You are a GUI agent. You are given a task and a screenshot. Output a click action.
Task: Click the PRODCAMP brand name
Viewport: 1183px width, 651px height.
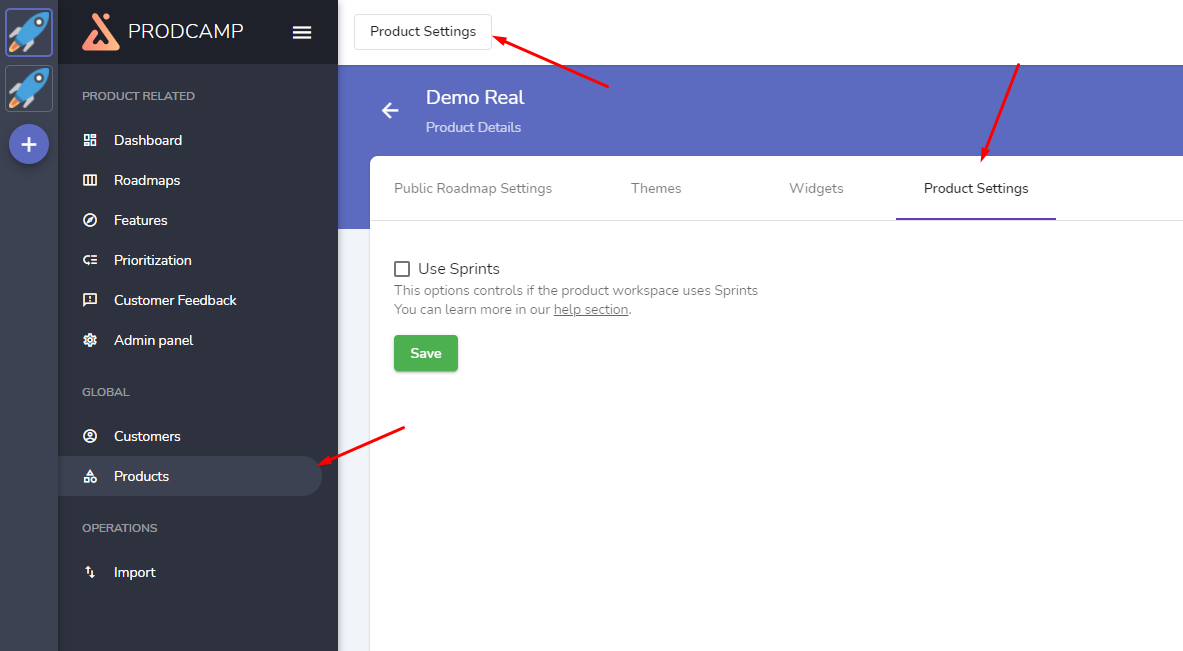point(186,31)
